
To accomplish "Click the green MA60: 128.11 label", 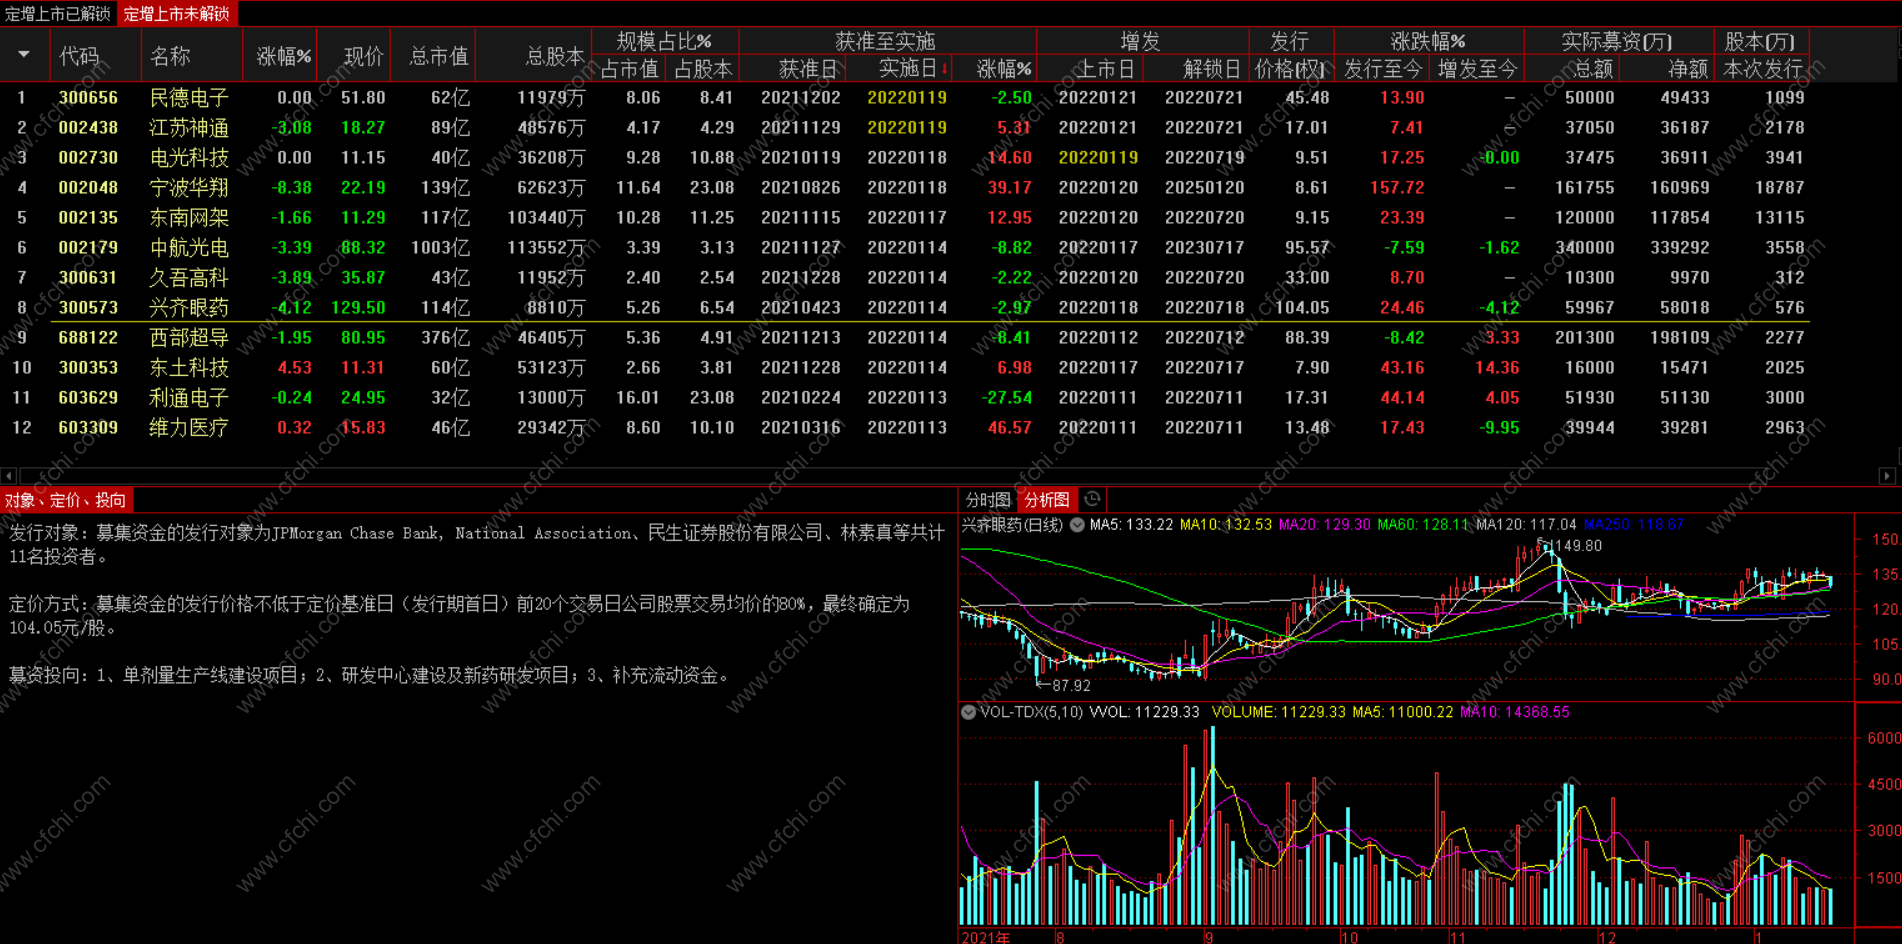I will pos(1423,524).
